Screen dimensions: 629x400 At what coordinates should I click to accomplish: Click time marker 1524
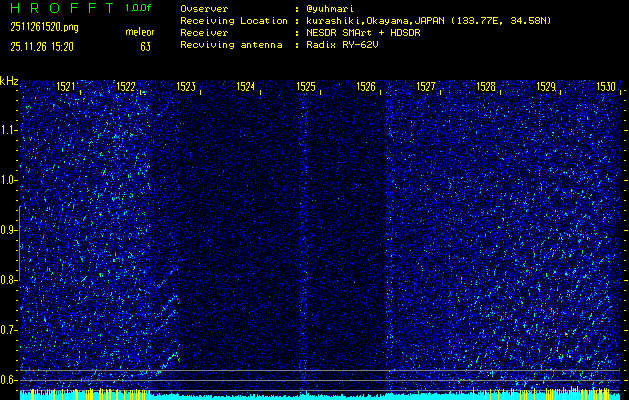246,86
